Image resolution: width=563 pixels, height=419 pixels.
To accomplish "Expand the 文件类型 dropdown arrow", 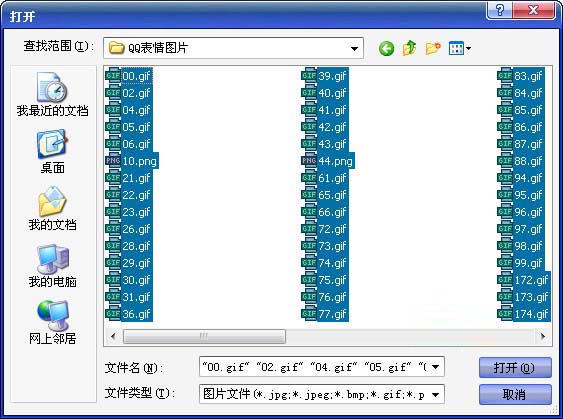I will [x=436, y=395].
